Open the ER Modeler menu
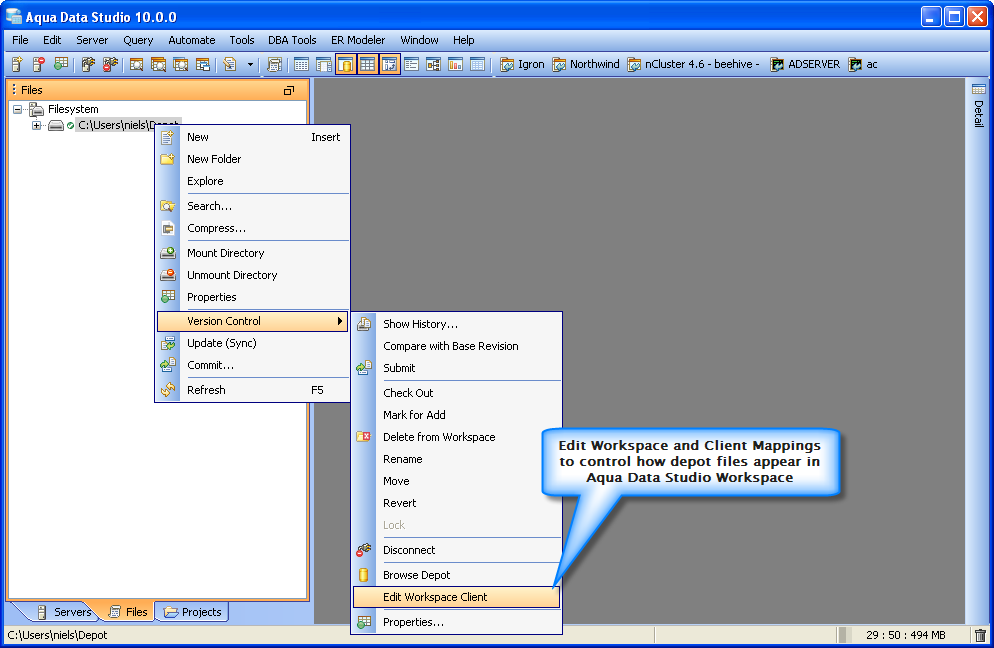 coord(358,40)
